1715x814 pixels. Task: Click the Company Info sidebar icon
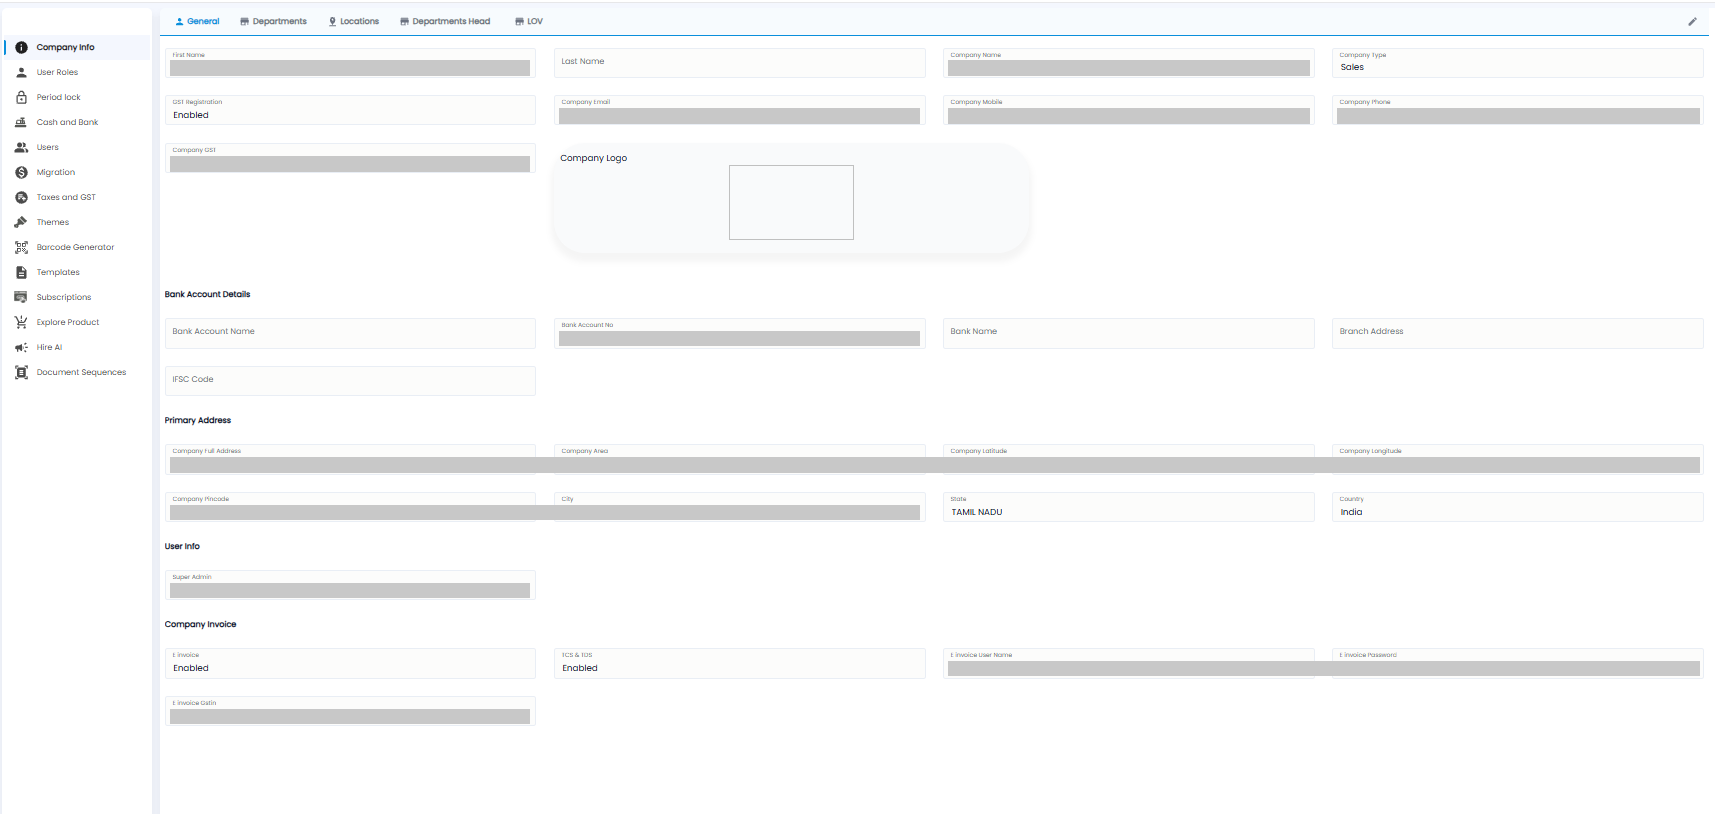pyautogui.click(x=21, y=47)
